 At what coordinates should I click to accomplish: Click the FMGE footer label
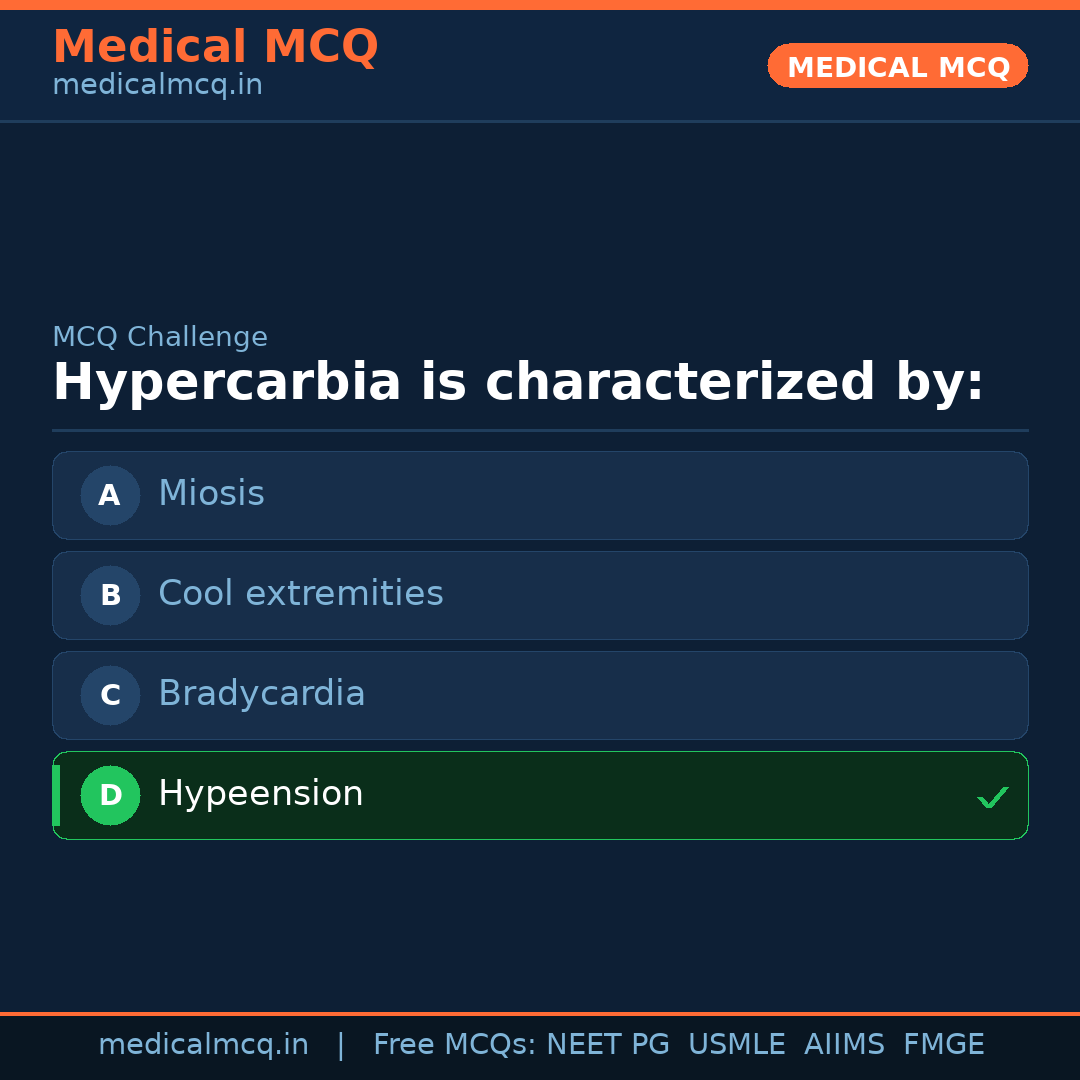943,1045
